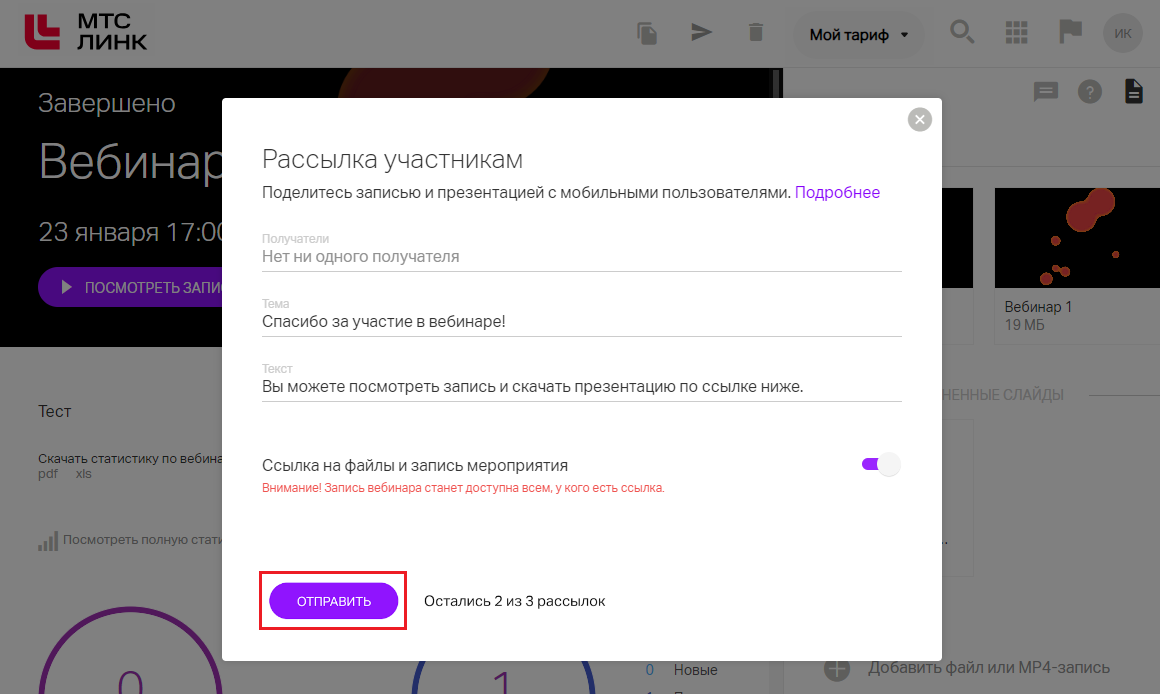
Task: Click the Получатели recipients field
Action: [x=581, y=252]
